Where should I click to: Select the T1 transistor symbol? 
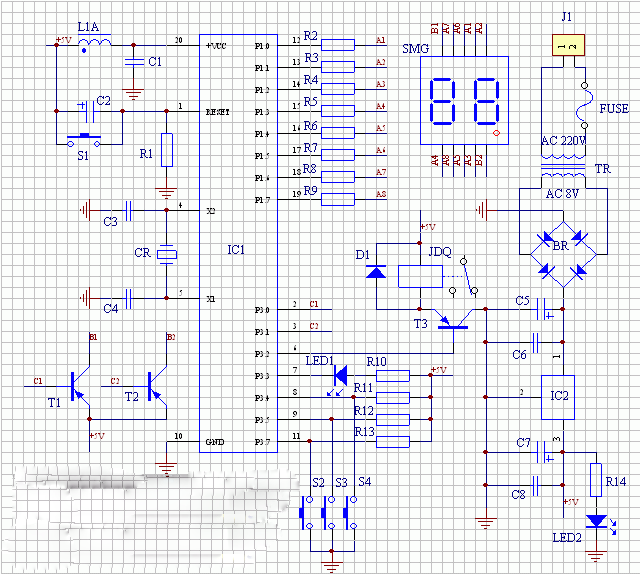pos(80,386)
